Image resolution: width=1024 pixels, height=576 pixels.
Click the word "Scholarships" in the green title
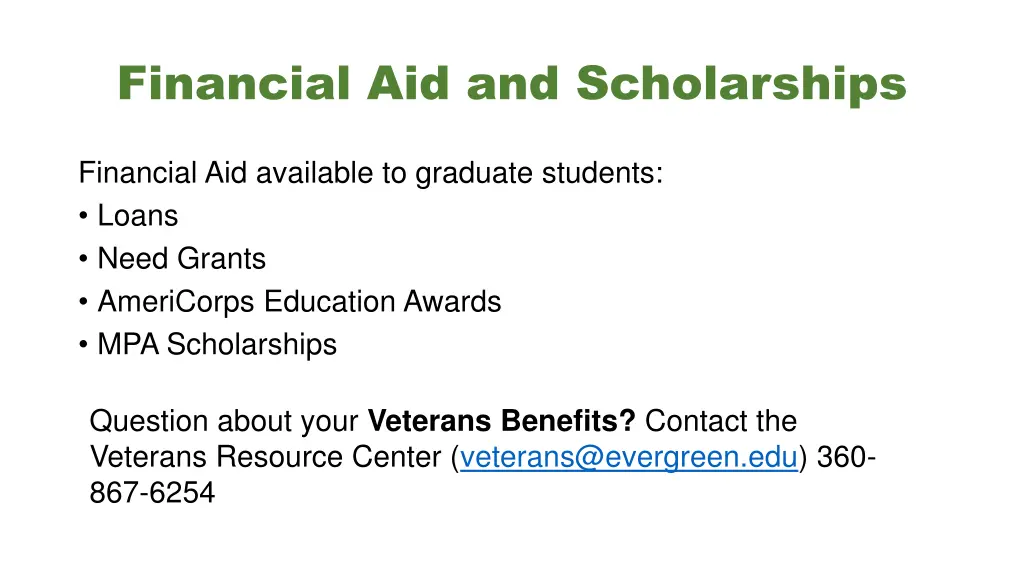tap(741, 83)
